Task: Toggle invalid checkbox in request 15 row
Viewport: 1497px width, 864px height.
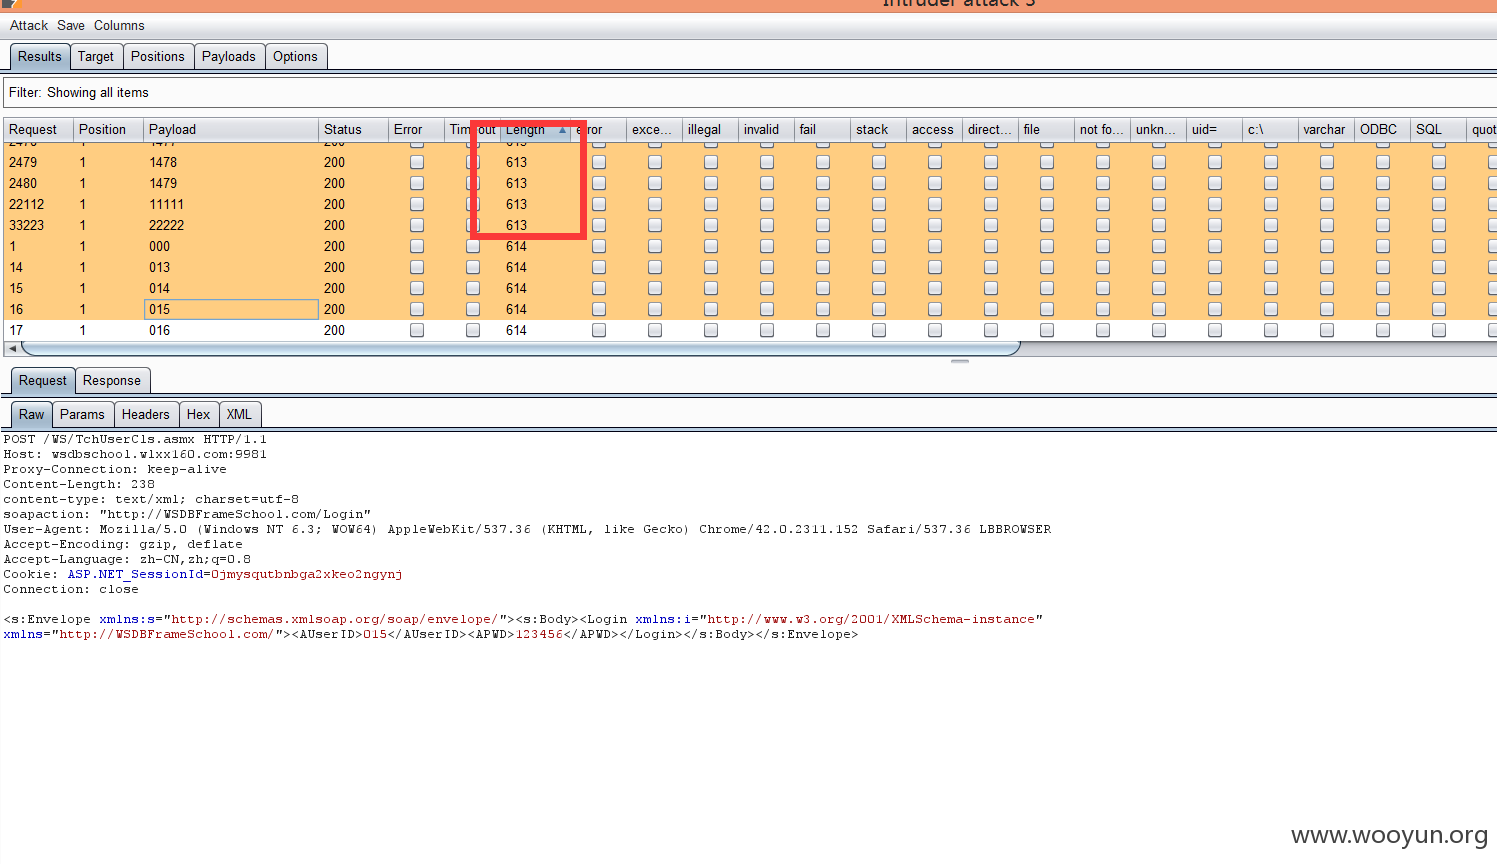Action: 767,288
